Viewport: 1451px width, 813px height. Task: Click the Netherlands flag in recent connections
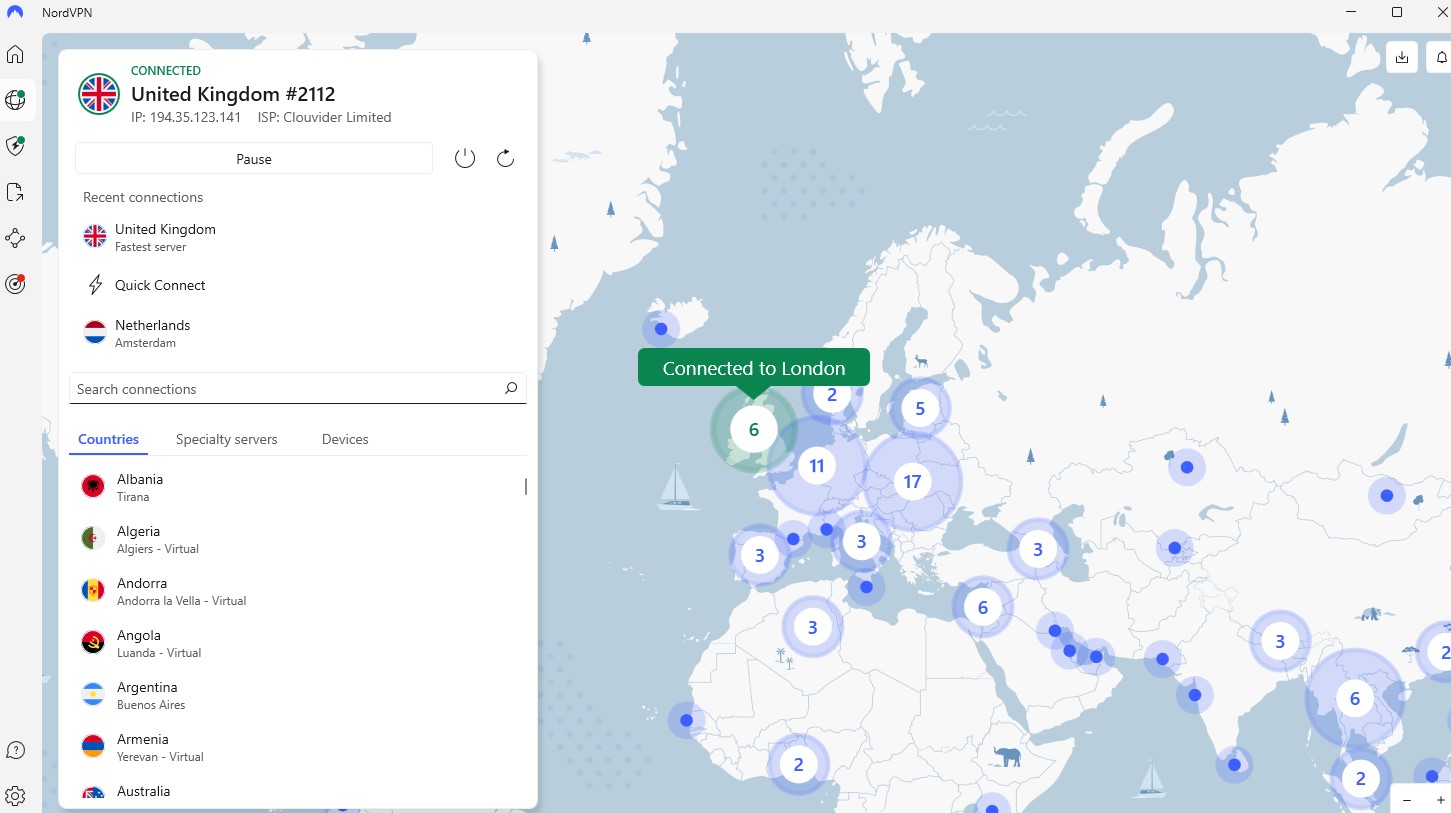click(x=95, y=333)
